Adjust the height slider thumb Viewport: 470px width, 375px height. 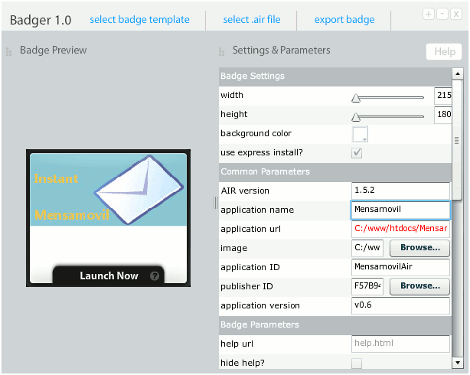356,117
